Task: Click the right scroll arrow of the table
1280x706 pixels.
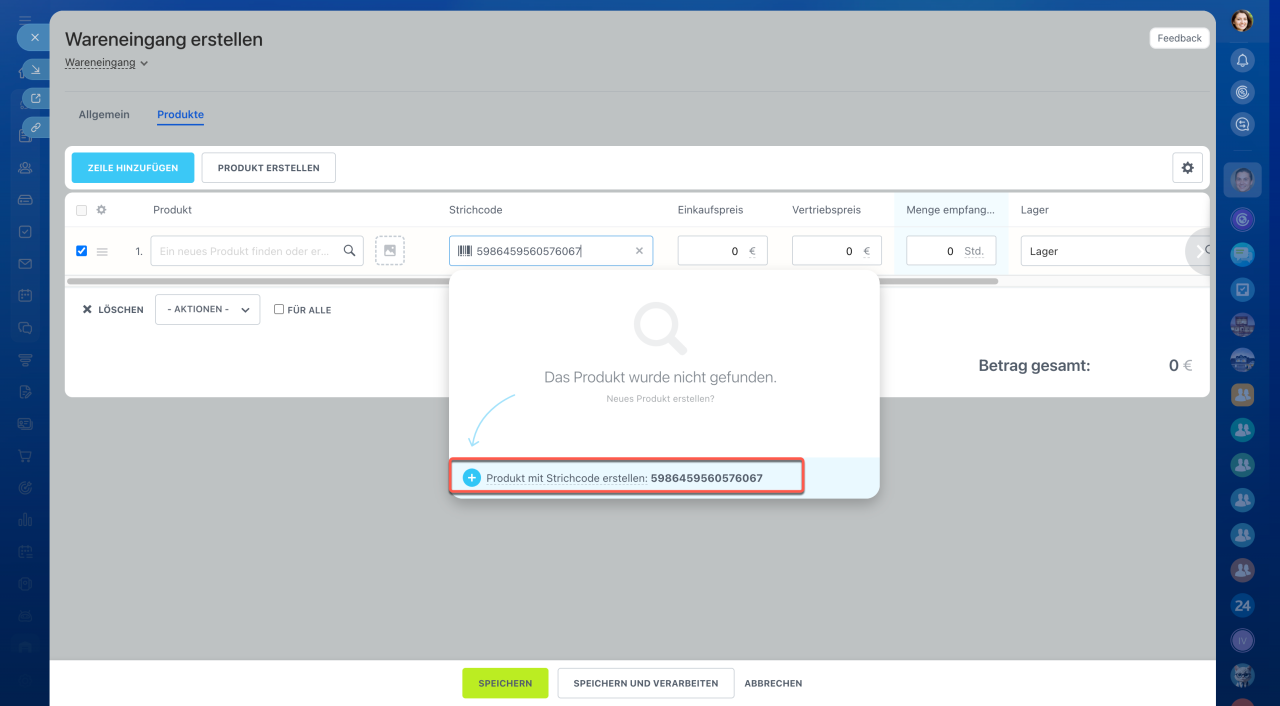Action: [1198, 251]
